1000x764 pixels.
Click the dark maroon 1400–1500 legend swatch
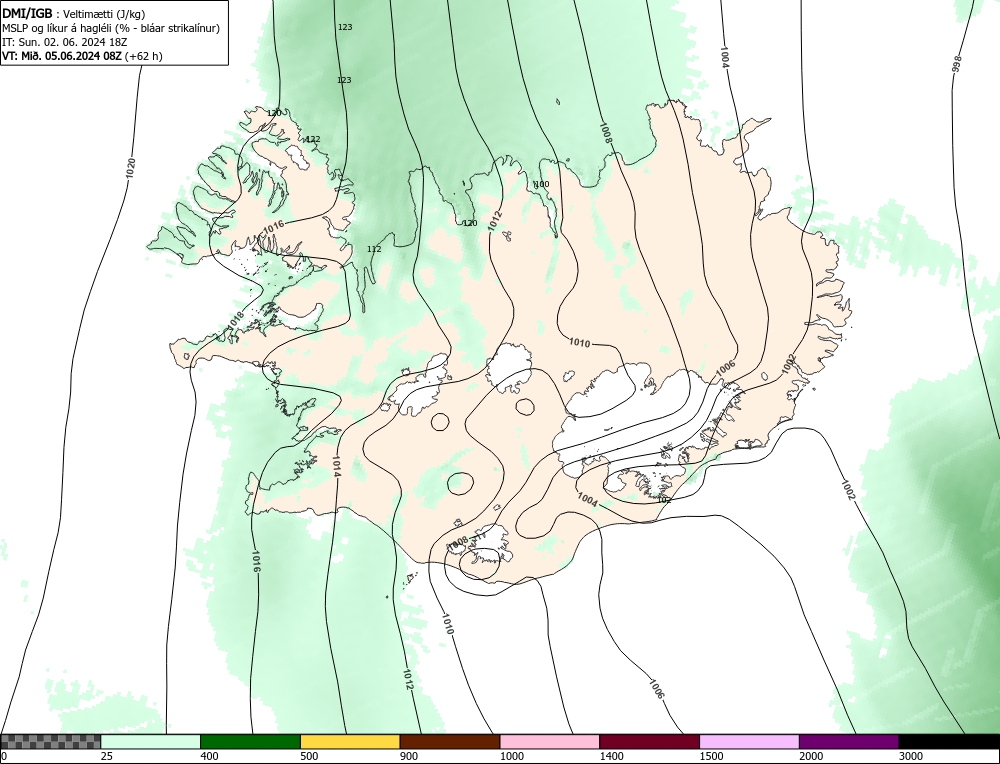(x=649, y=742)
